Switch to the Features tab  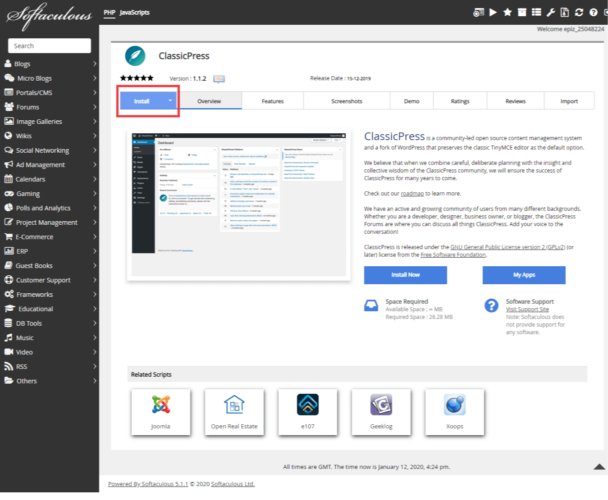point(272,101)
